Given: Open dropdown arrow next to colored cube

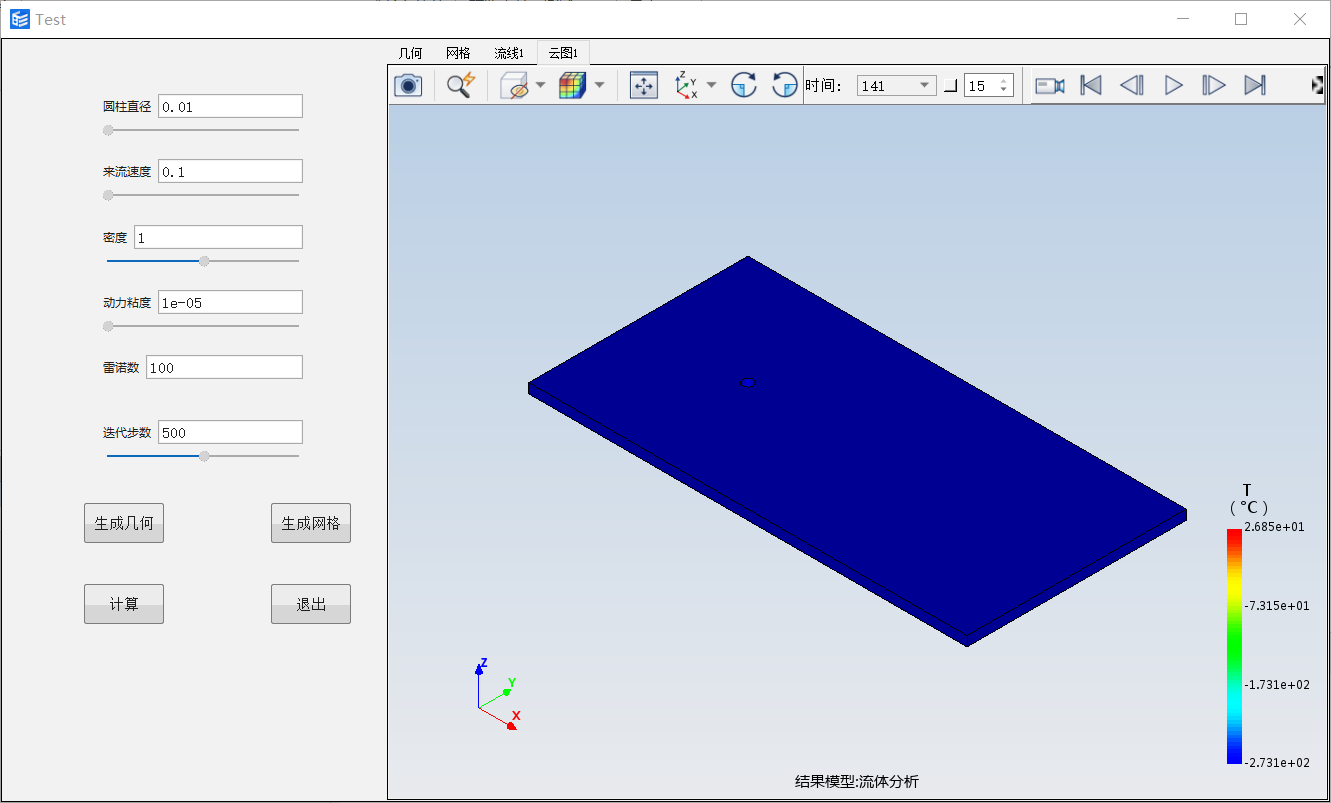Looking at the screenshot, I should [x=599, y=86].
